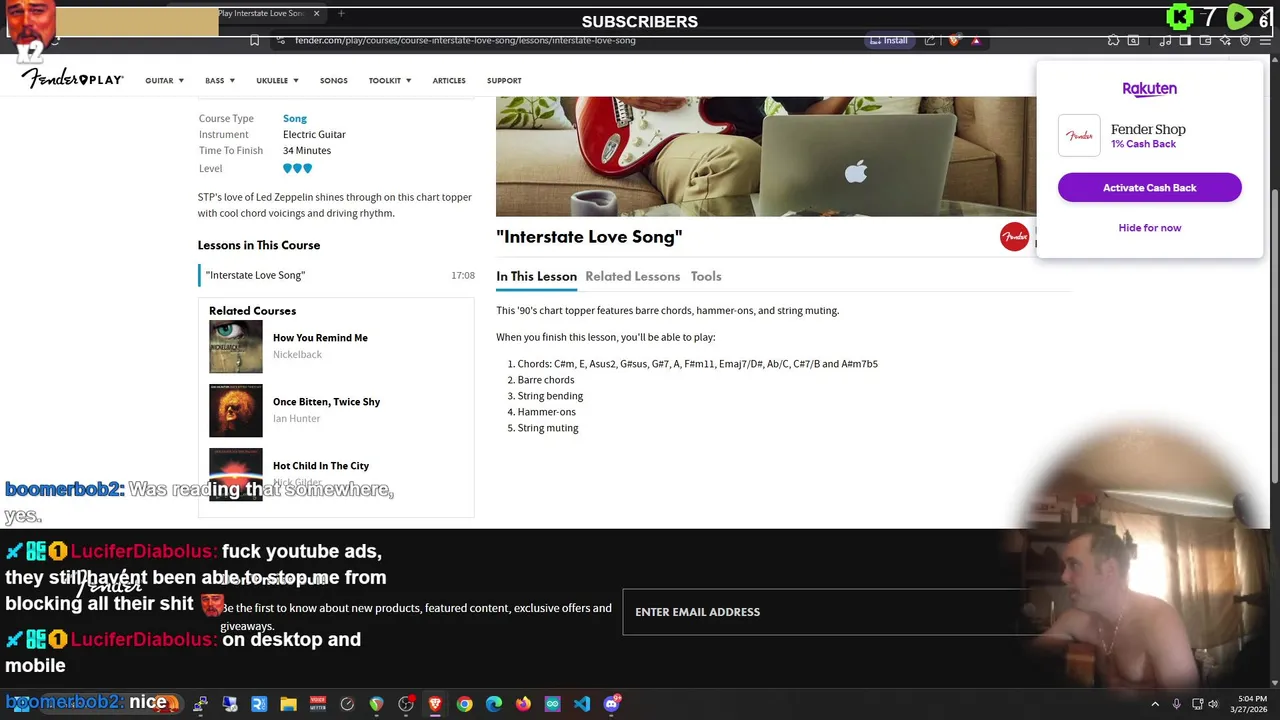
Task: Click the Song course type link
Action: (295, 118)
